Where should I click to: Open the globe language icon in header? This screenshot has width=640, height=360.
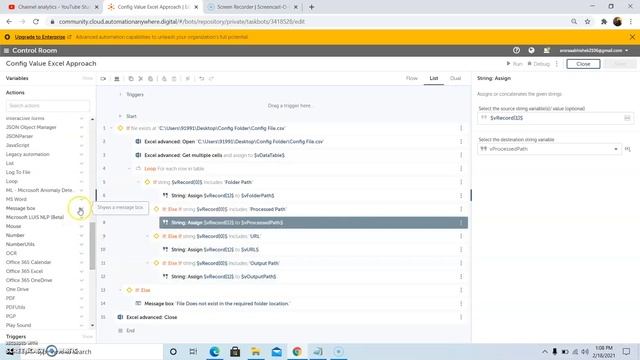[x=531, y=50]
